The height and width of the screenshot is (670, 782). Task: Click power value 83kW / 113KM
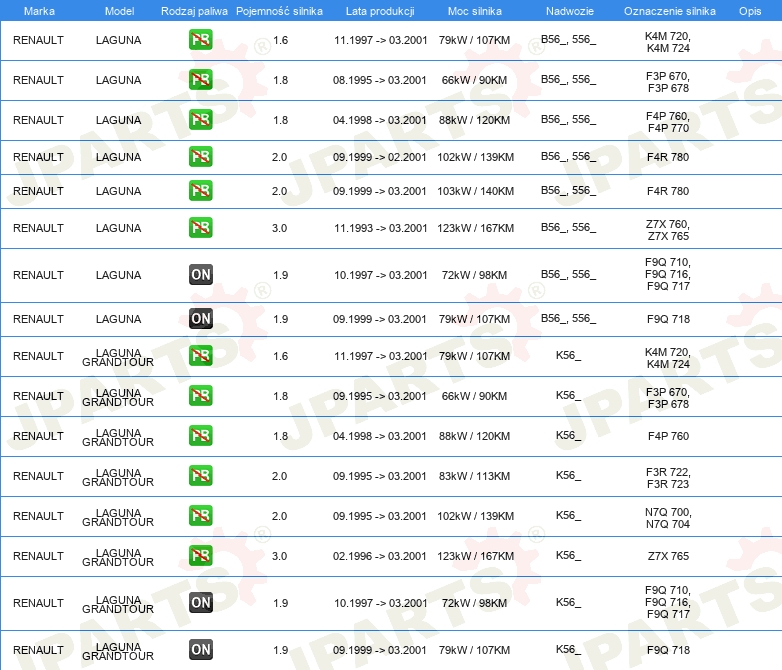point(474,476)
